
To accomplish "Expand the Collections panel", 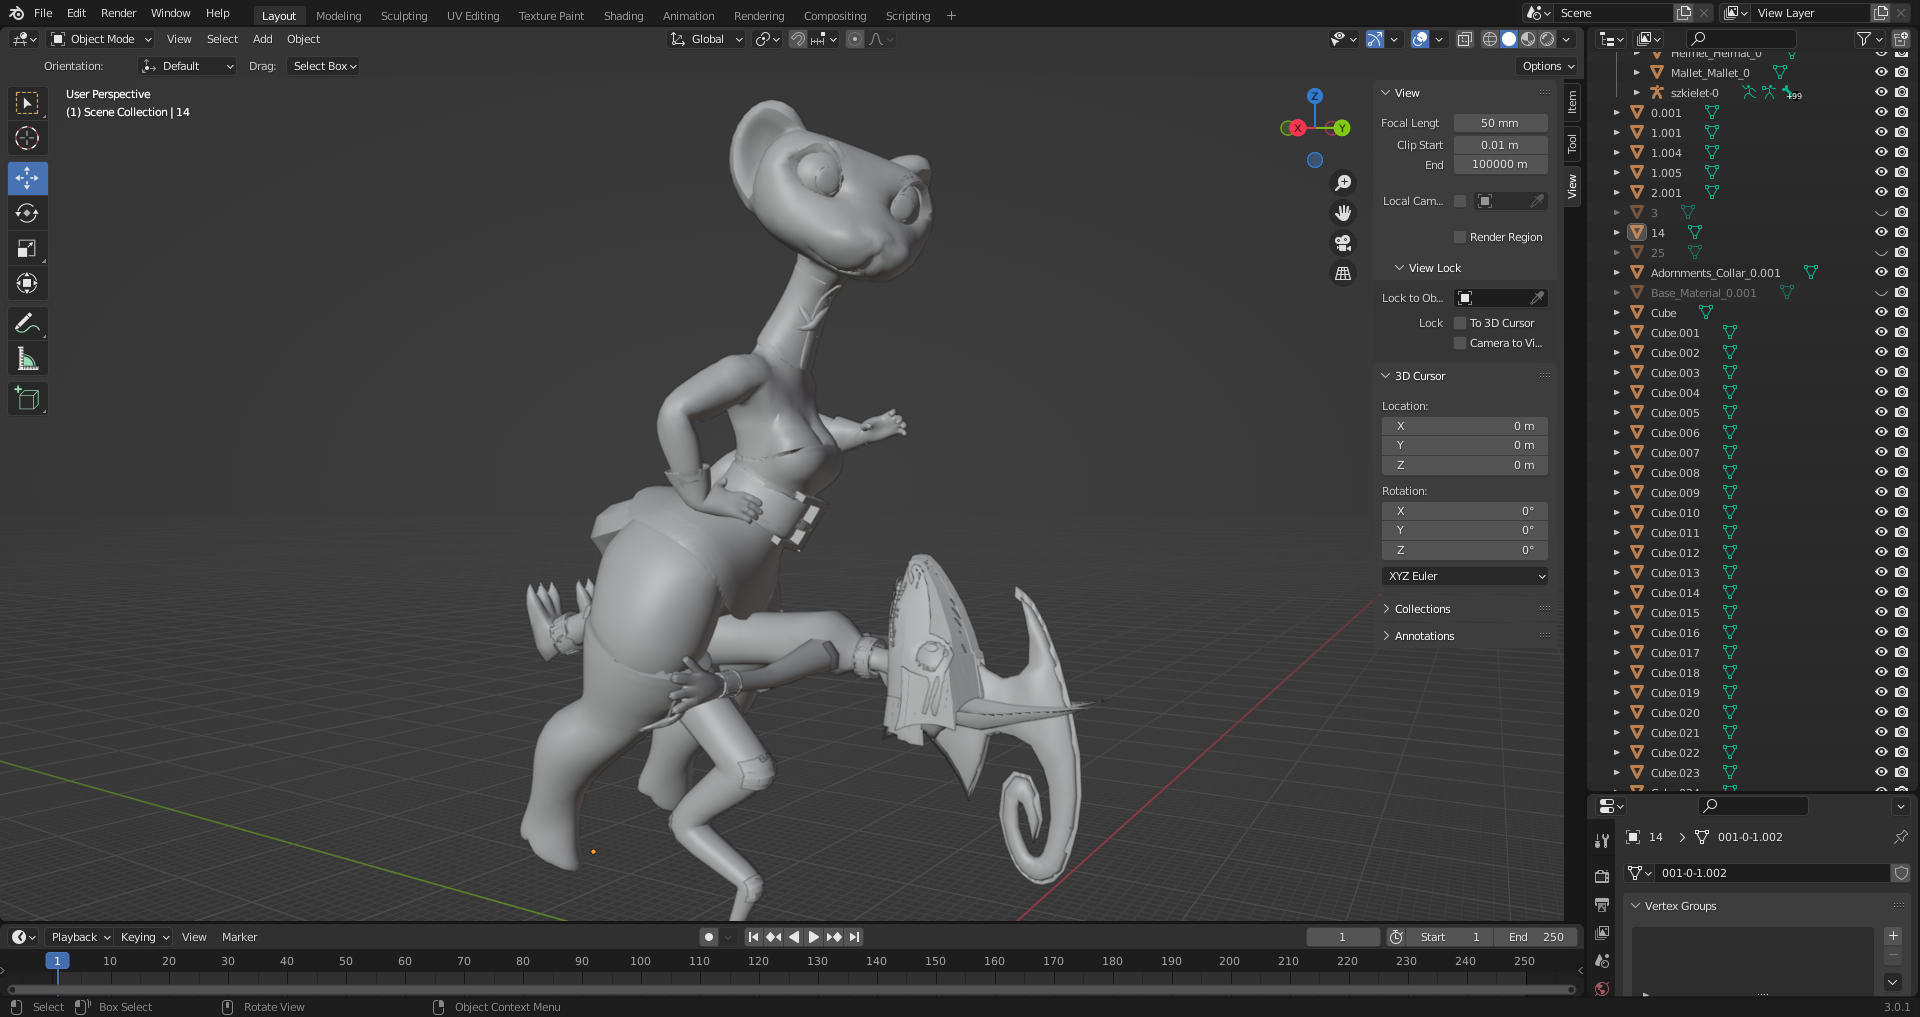I will [x=1422, y=609].
